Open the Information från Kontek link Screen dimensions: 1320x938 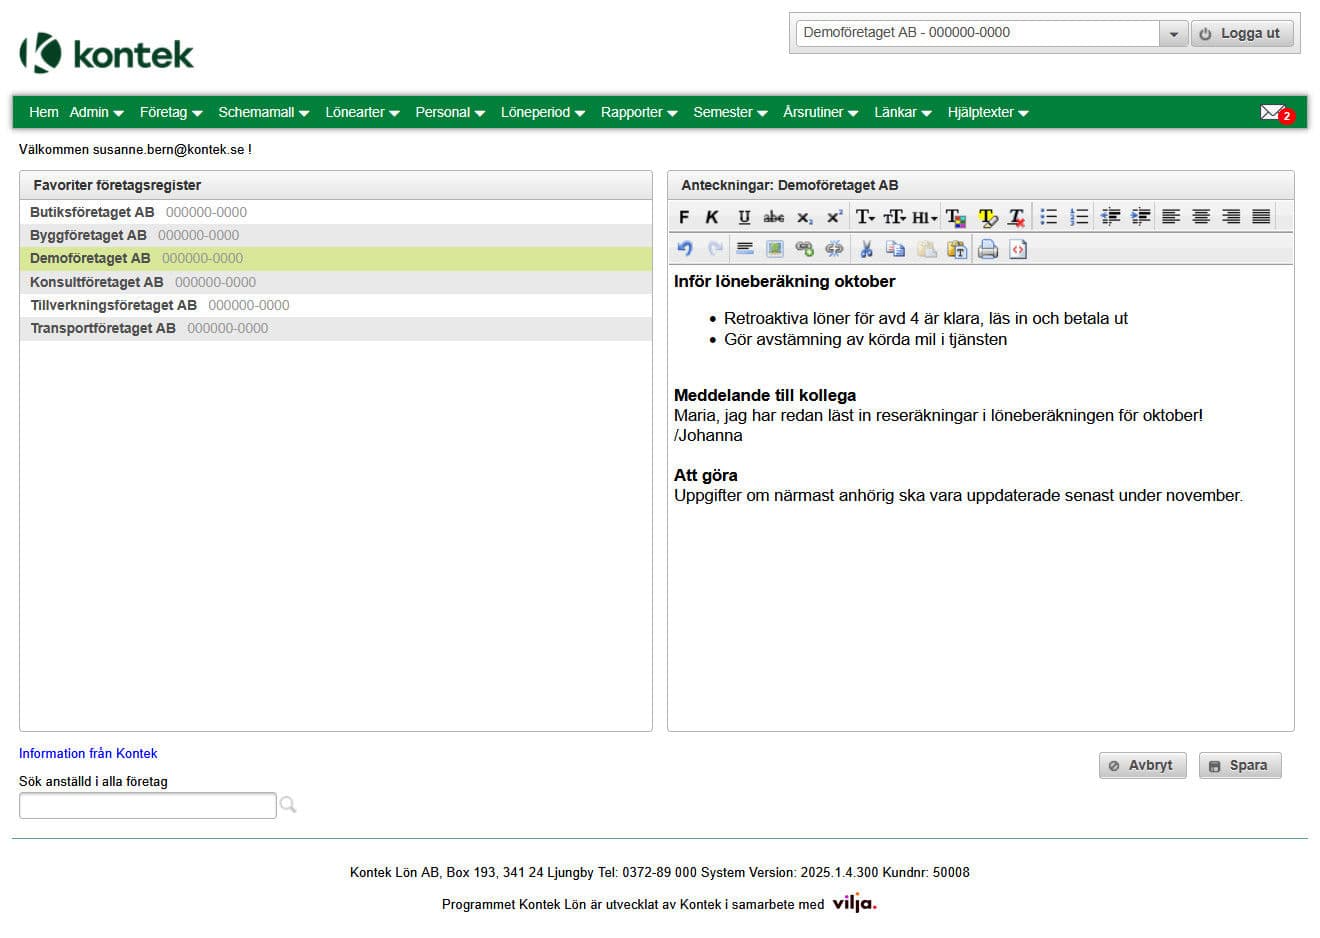(x=88, y=754)
